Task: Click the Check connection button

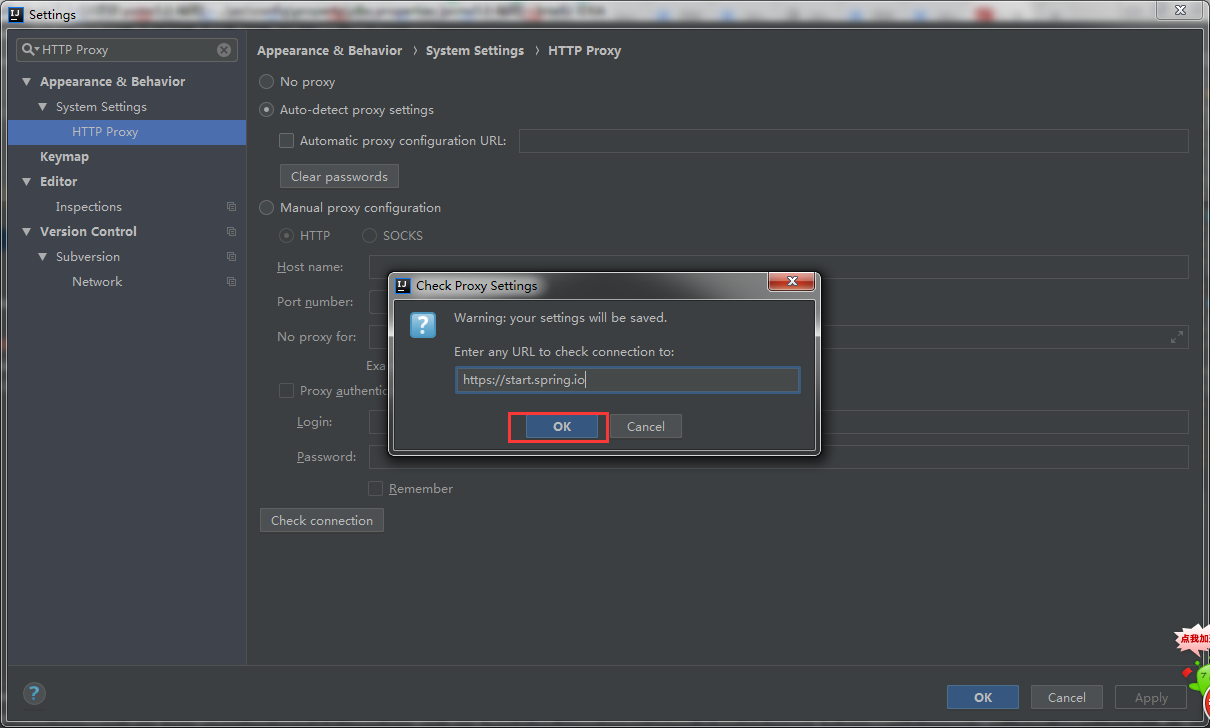Action: pyautogui.click(x=322, y=521)
